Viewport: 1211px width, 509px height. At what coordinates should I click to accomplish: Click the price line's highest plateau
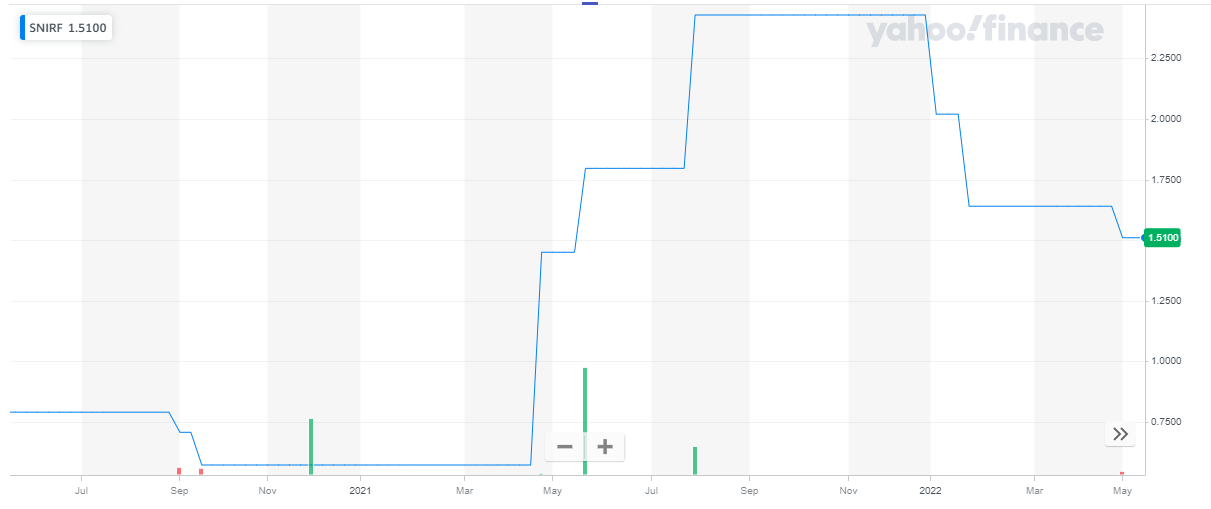(810, 15)
